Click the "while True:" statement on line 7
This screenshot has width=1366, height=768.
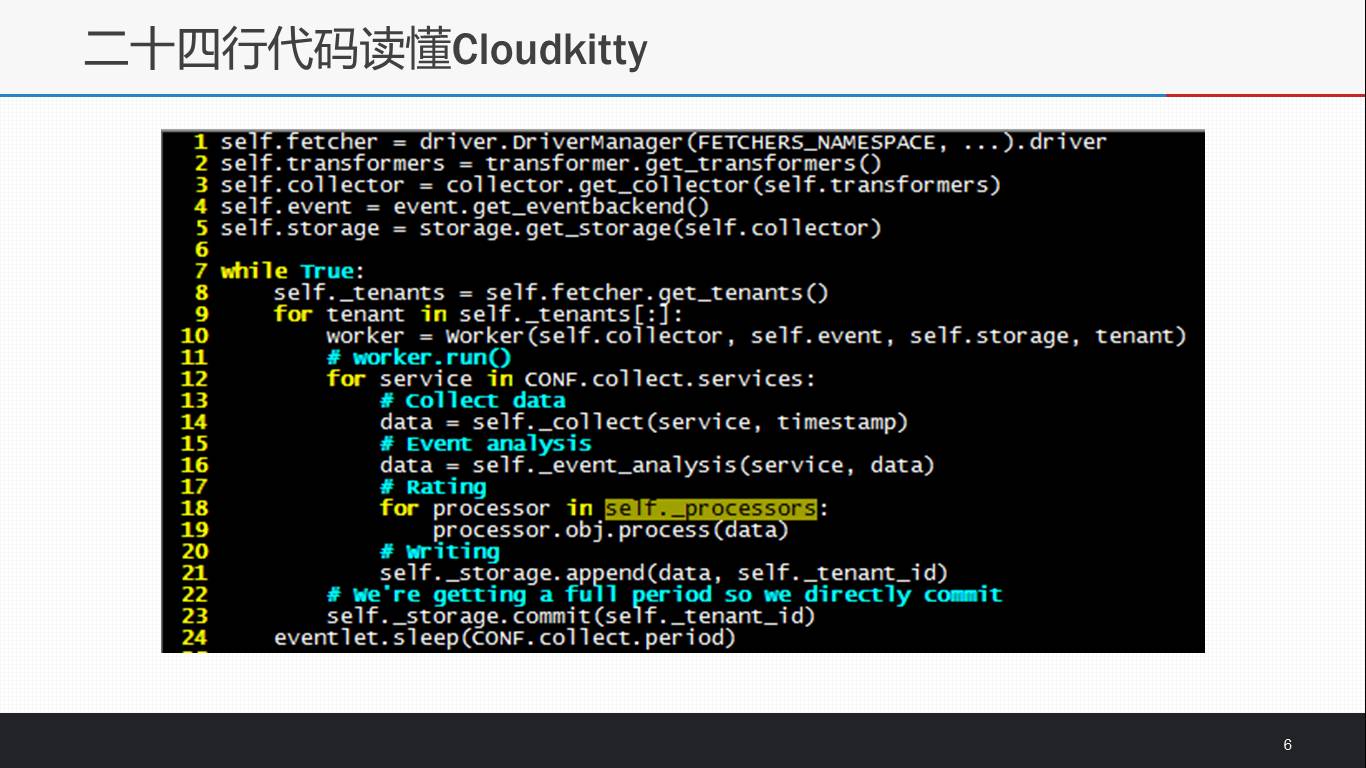293,271
